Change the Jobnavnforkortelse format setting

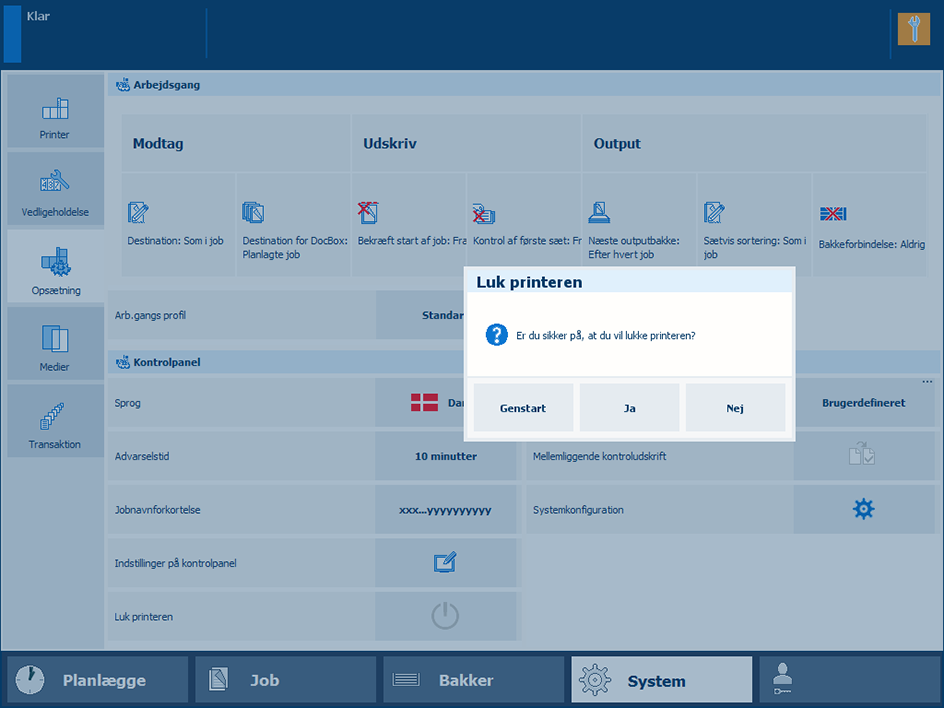point(446,510)
